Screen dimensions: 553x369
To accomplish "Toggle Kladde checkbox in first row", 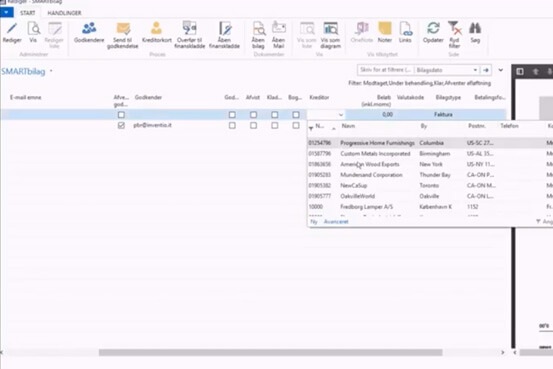I will pyautogui.click(x=274, y=115).
